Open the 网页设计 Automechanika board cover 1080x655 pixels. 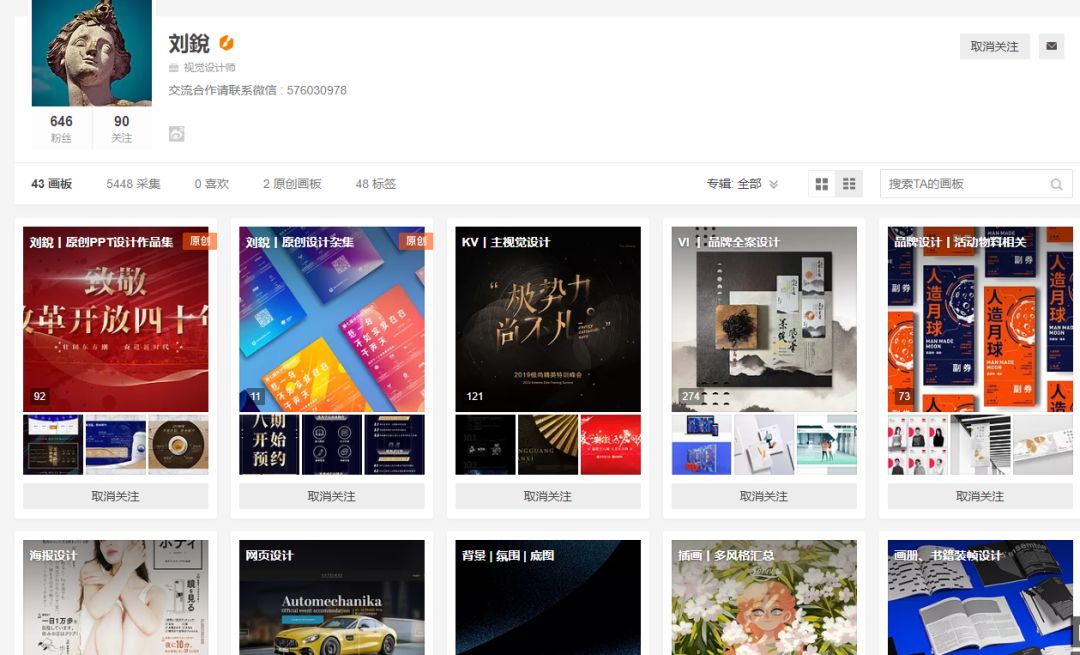pos(332,597)
